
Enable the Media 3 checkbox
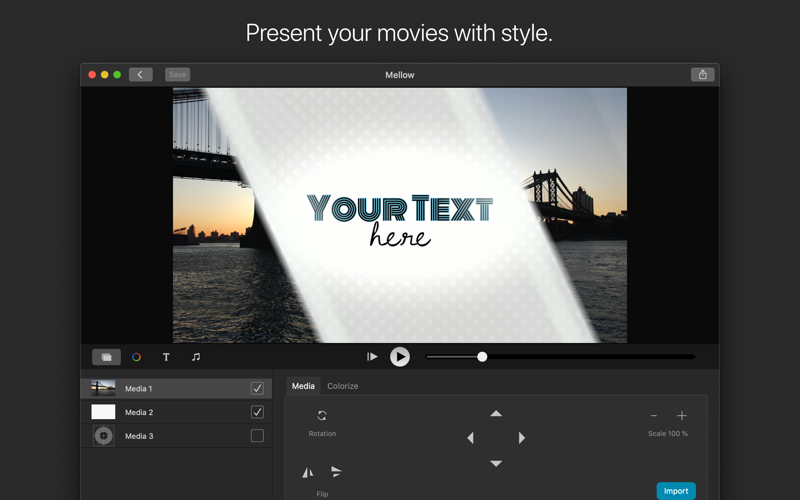[257, 436]
